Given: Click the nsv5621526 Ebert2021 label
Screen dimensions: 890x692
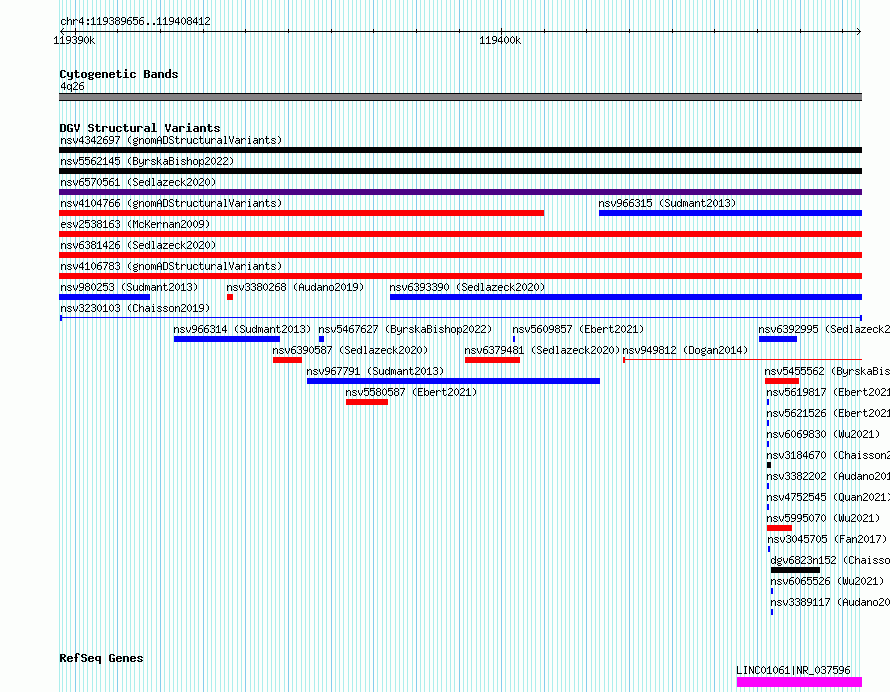Looking at the screenshot, I should pos(828,413).
